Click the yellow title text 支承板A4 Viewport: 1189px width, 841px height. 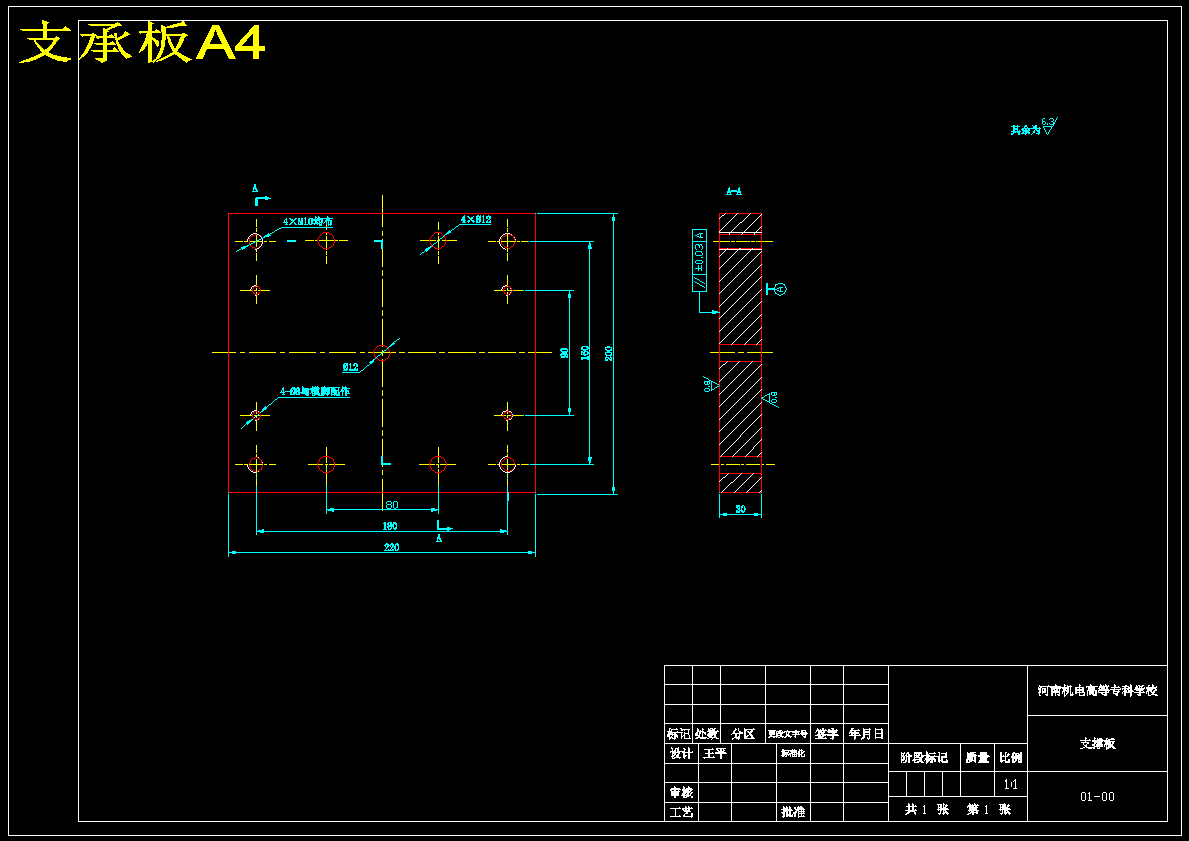[x=142, y=42]
